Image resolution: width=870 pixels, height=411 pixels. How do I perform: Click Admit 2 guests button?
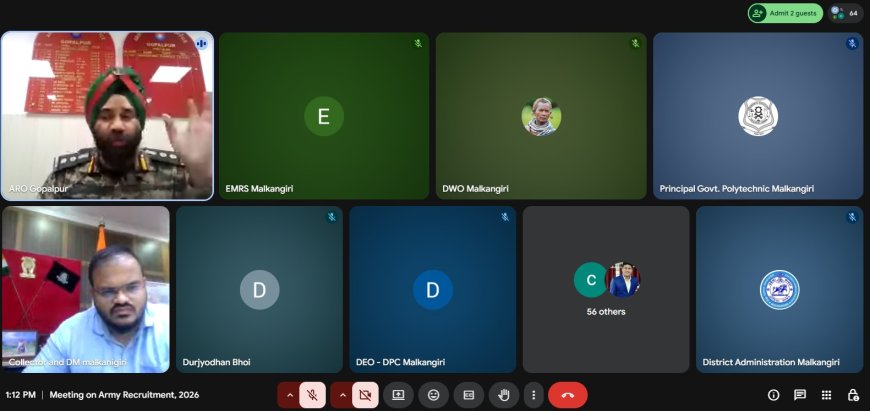coord(785,13)
